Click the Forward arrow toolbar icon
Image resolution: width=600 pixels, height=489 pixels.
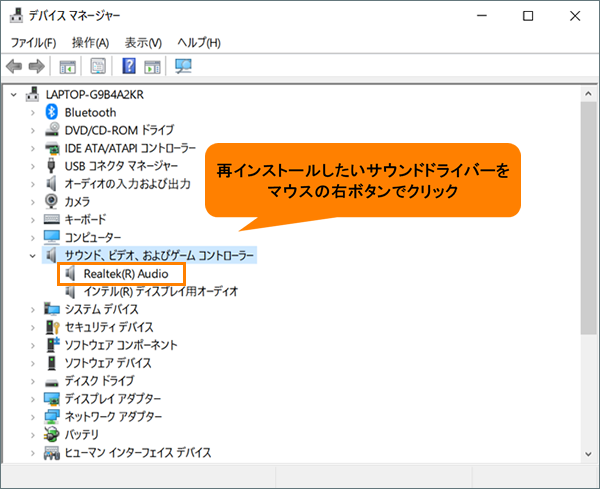[x=37, y=67]
